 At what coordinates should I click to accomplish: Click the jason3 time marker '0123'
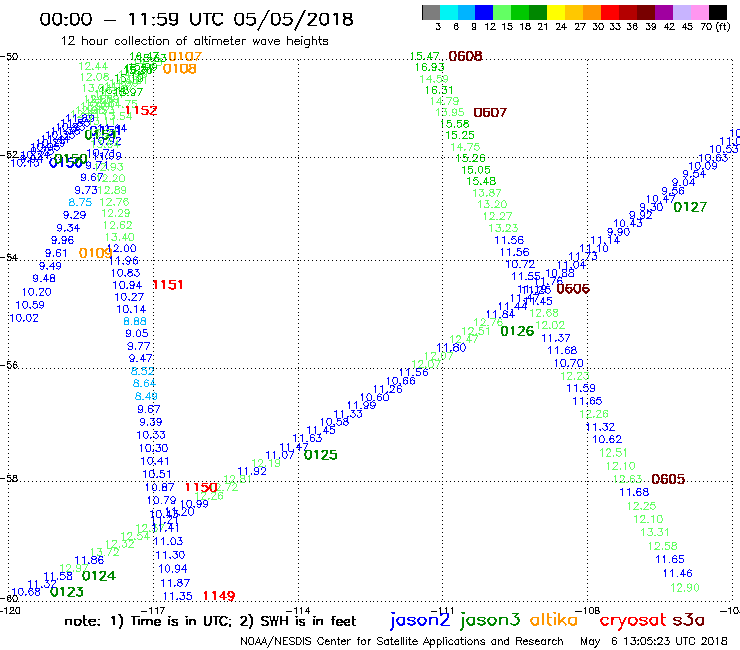(67, 592)
